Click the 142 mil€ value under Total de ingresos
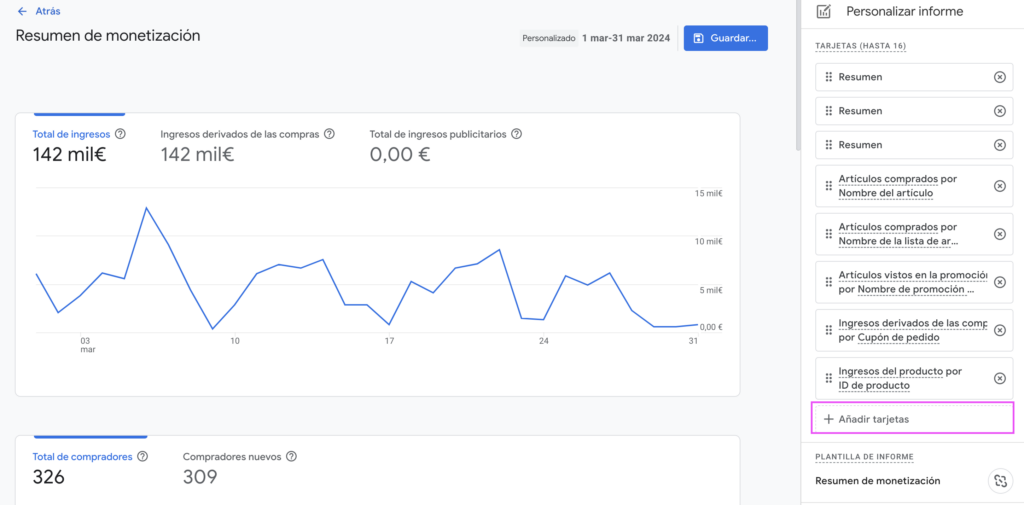 click(x=69, y=155)
